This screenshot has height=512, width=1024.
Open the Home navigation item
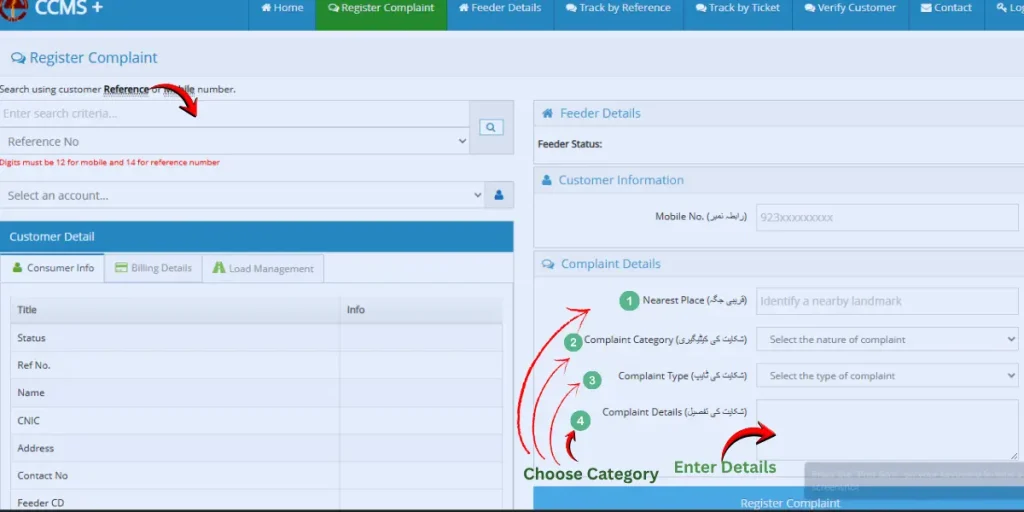click(x=282, y=8)
